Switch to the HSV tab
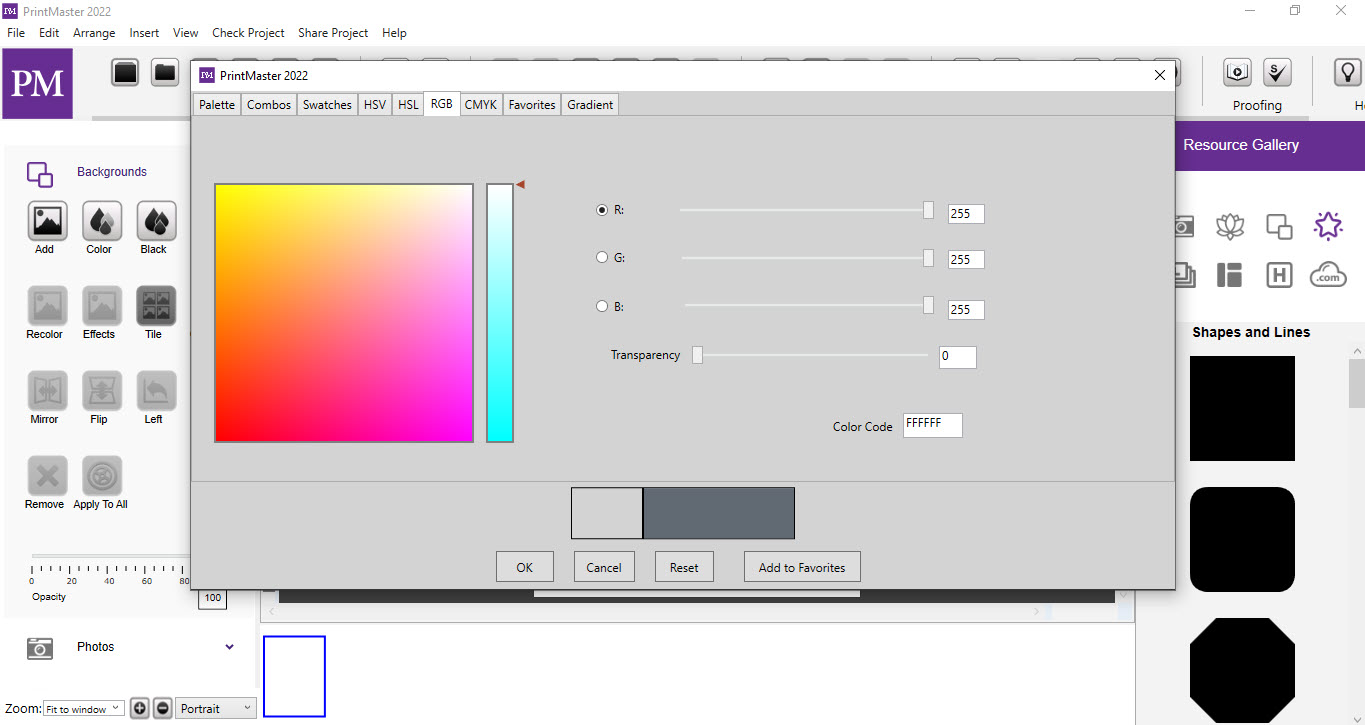The height and width of the screenshot is (725, 1365). [375, 104]
